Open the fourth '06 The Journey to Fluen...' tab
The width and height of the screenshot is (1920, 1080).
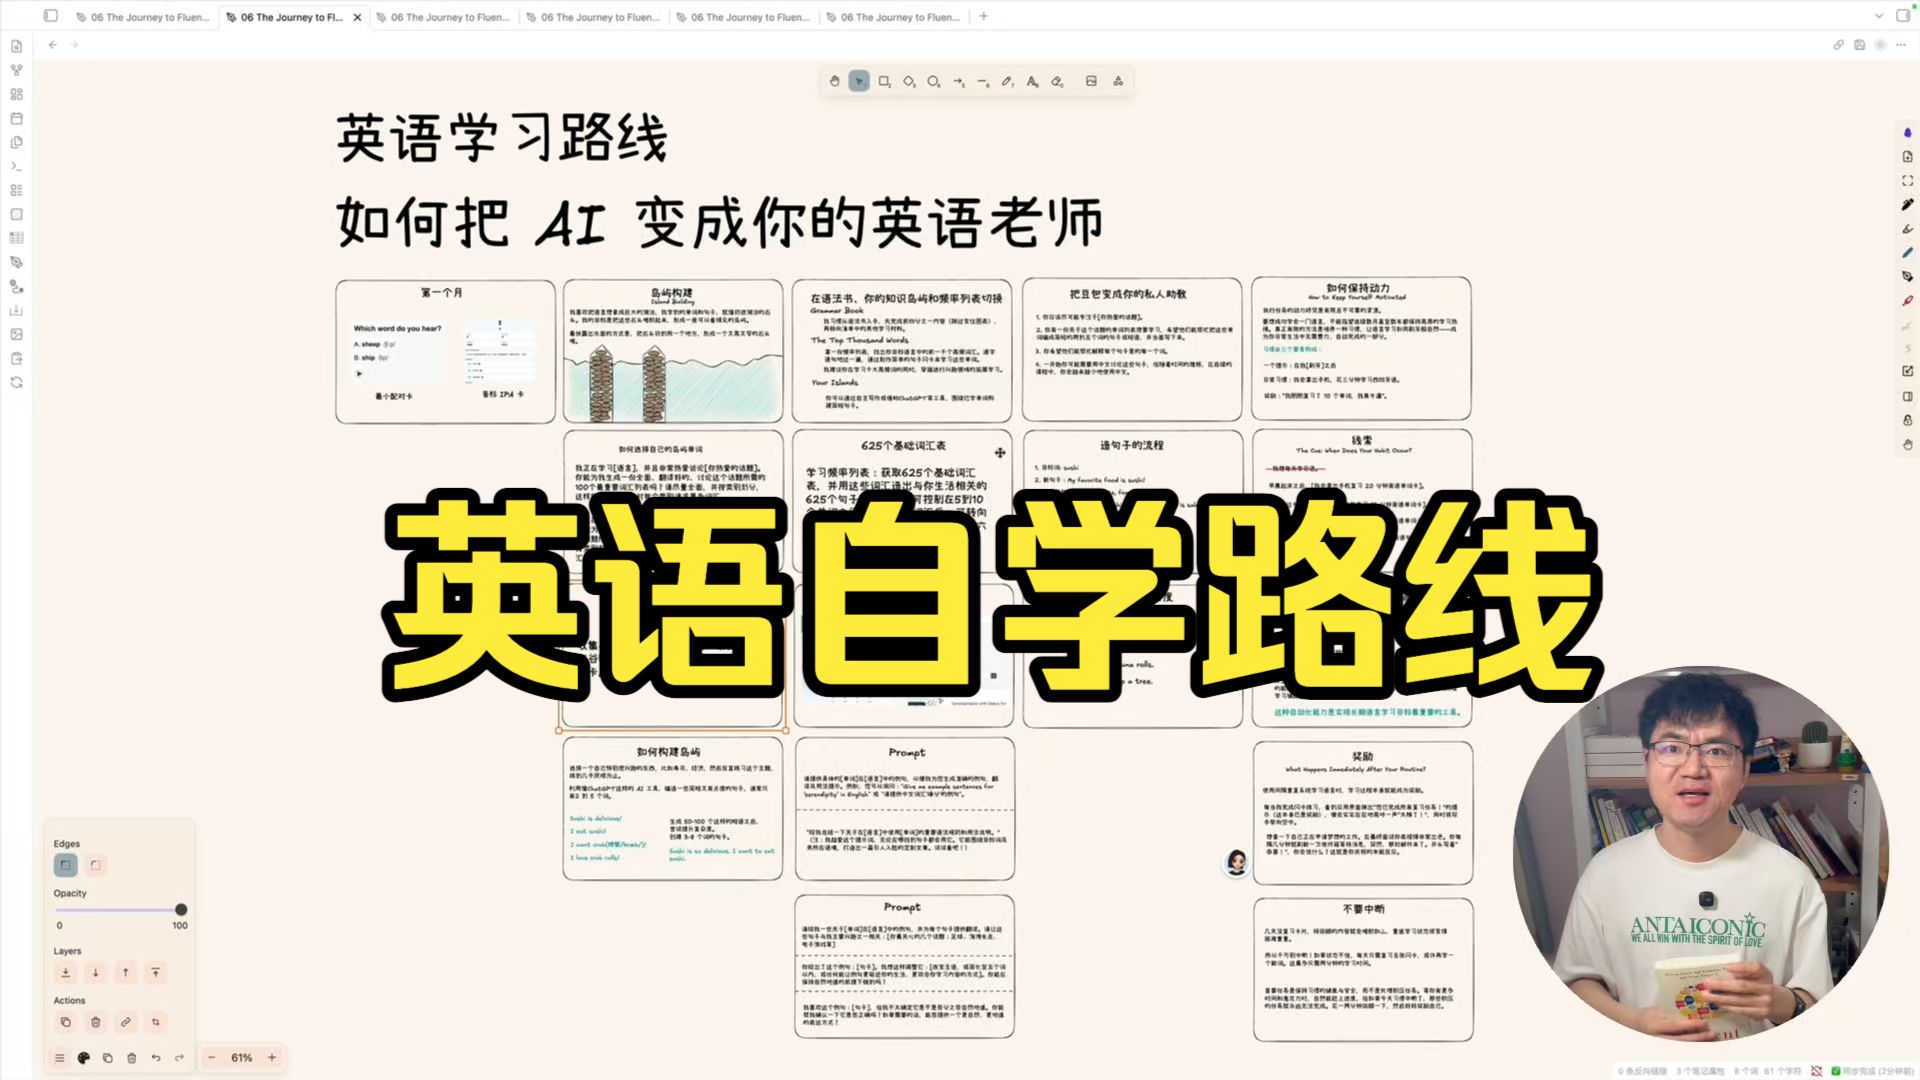[x=593, y=17]
